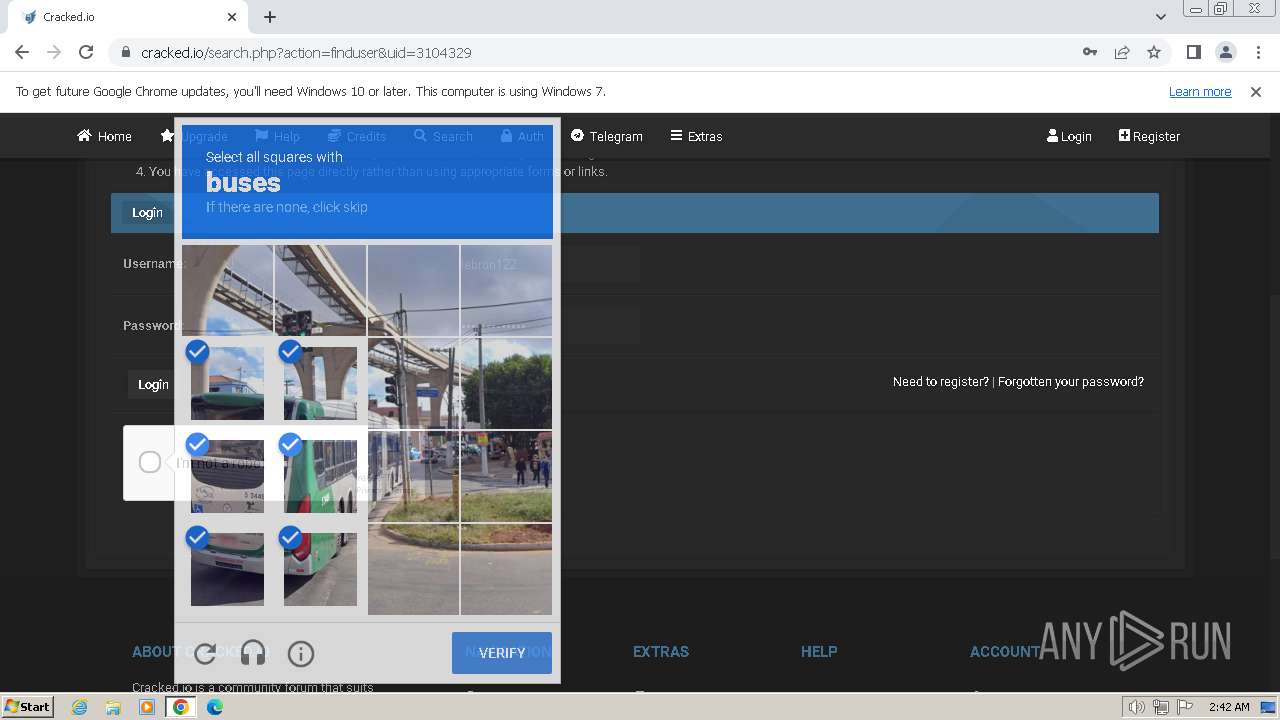Open the saved passwords key icon
This screenshot has height=720, width=1280.
pyautogui.click(x=1090, y=52)
